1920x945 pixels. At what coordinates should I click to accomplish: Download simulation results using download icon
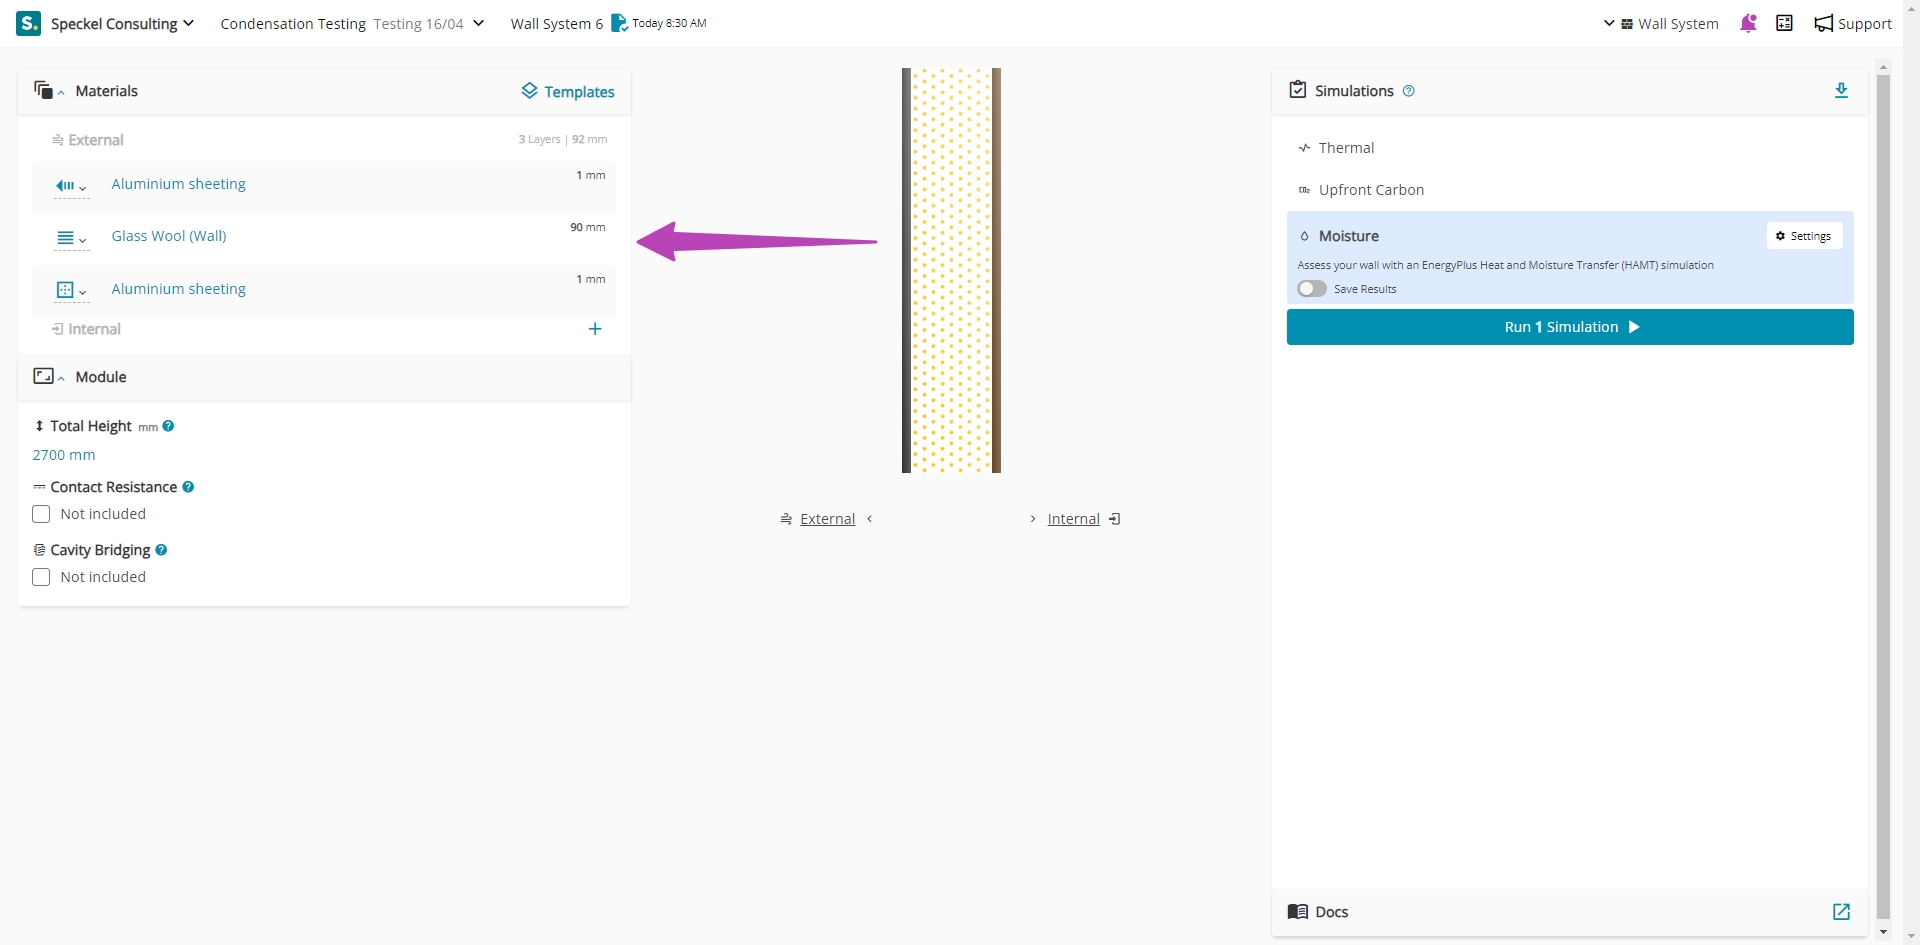[x=1841, y=90]
